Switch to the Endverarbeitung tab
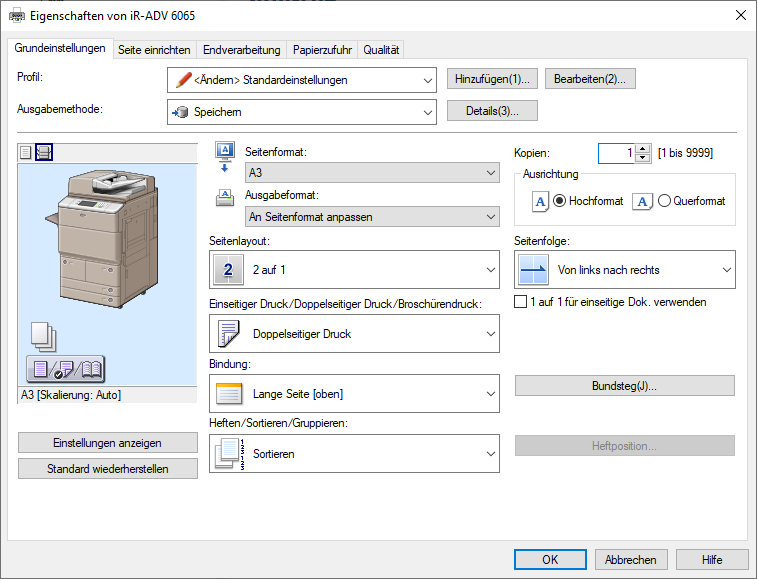Image resolution: width=757 pixels, height=579 pixels. coord(241,49)
